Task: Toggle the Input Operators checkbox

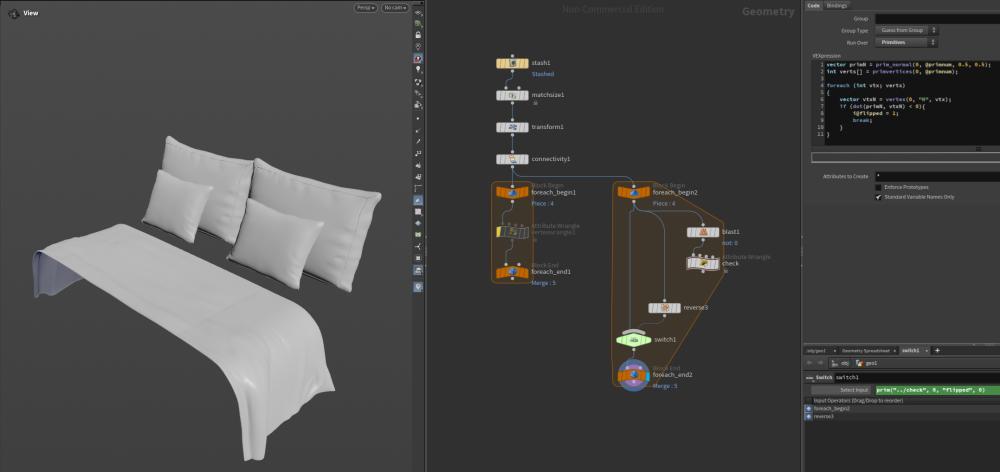Action: [809, 401]
